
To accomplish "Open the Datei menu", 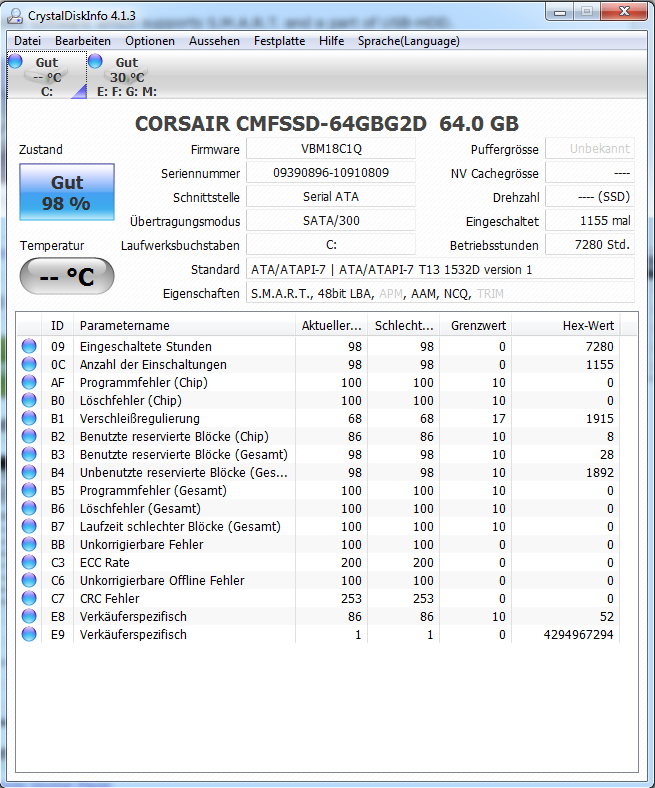I will point(27,41).
